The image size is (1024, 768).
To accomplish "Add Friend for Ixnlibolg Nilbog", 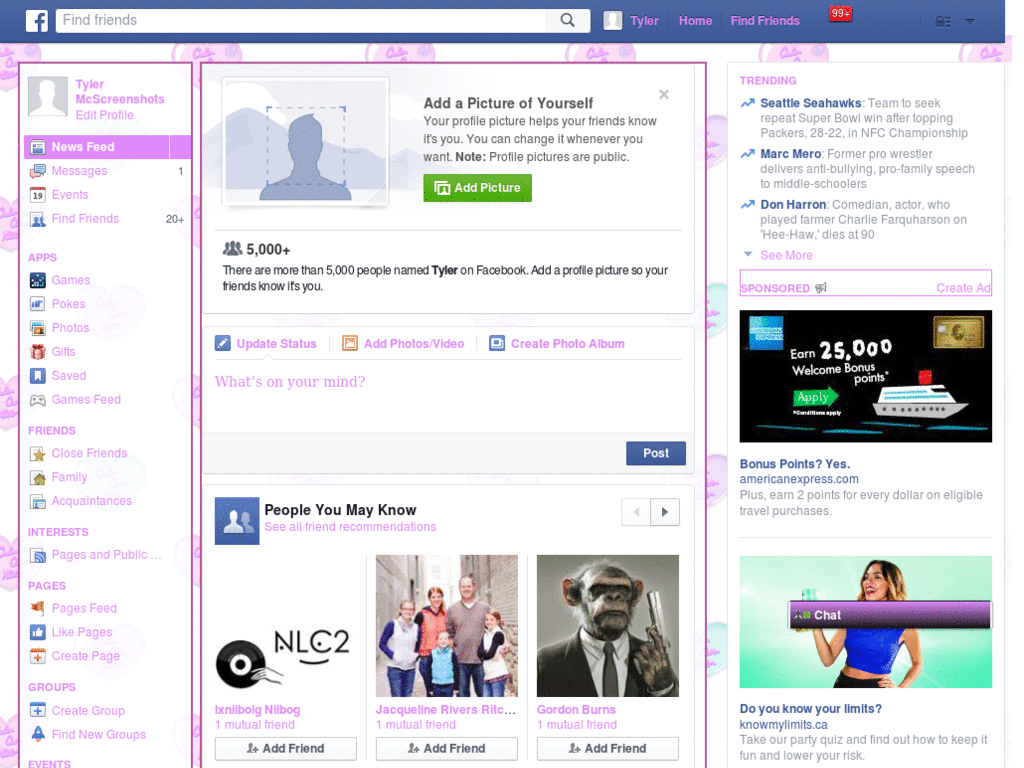I will click(286, 748).
